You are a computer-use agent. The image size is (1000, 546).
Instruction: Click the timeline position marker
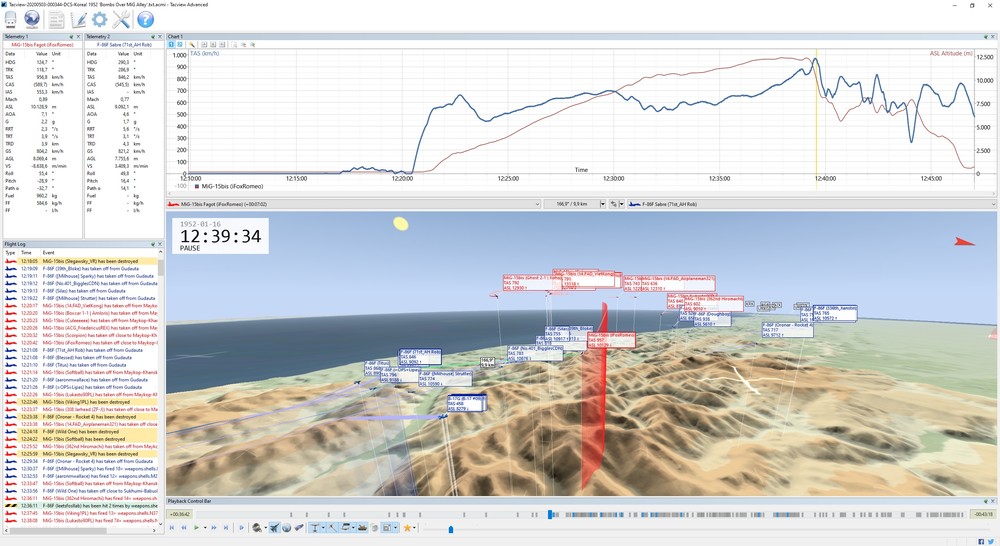pyautogui.click(x=550, y=514)
